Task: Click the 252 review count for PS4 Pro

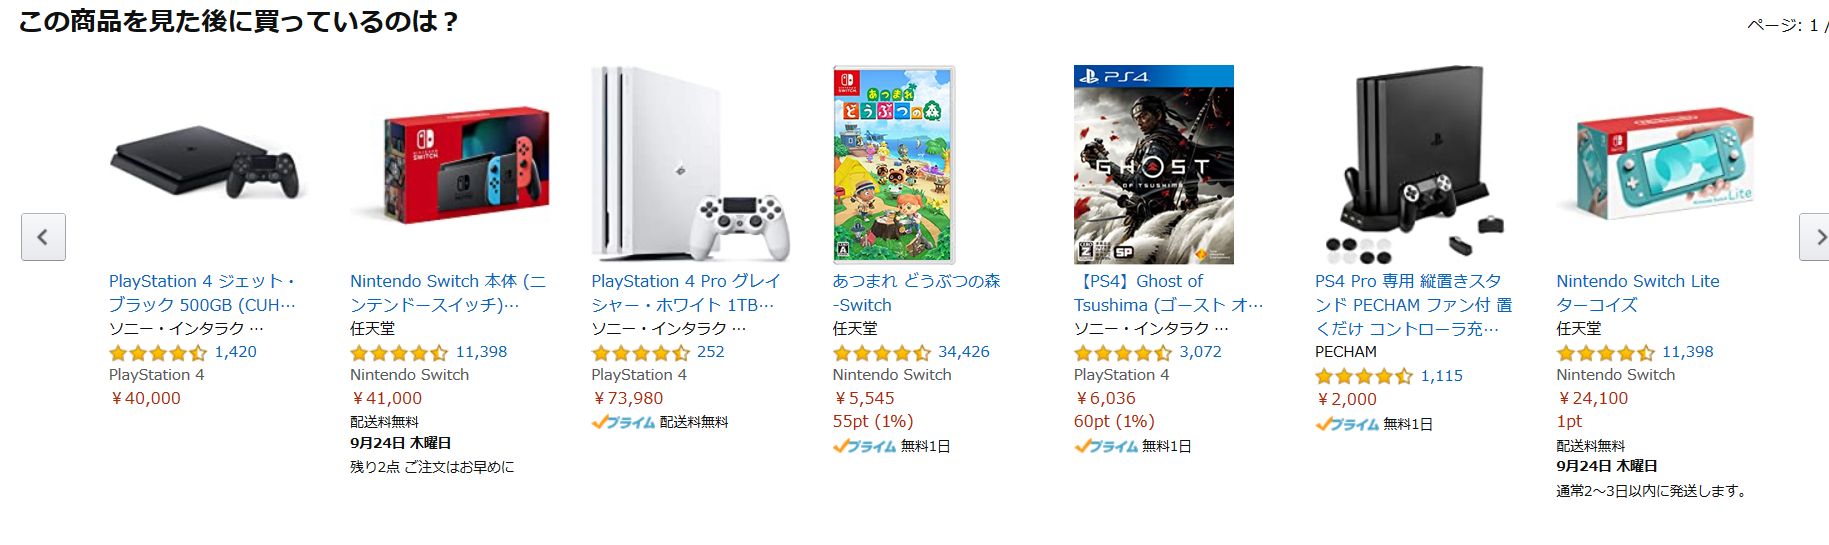Action: [x=710, y=352]
